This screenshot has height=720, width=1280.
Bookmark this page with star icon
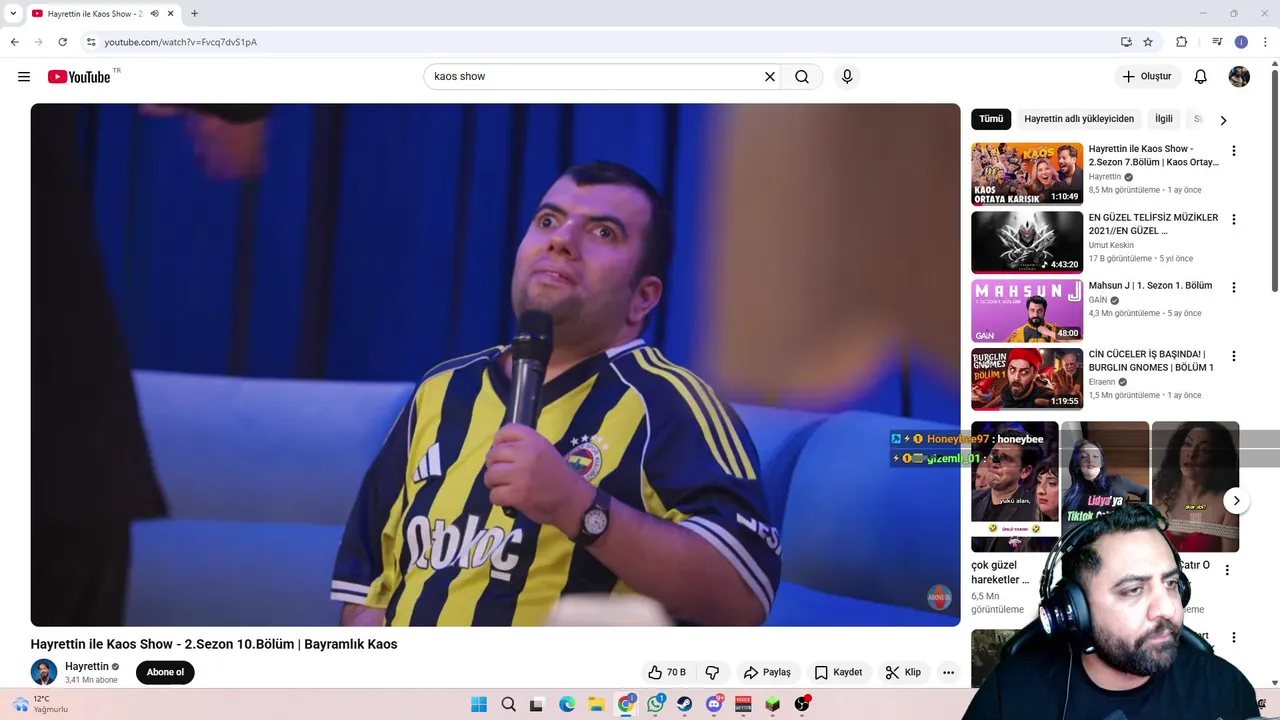tap(1148, 42)
